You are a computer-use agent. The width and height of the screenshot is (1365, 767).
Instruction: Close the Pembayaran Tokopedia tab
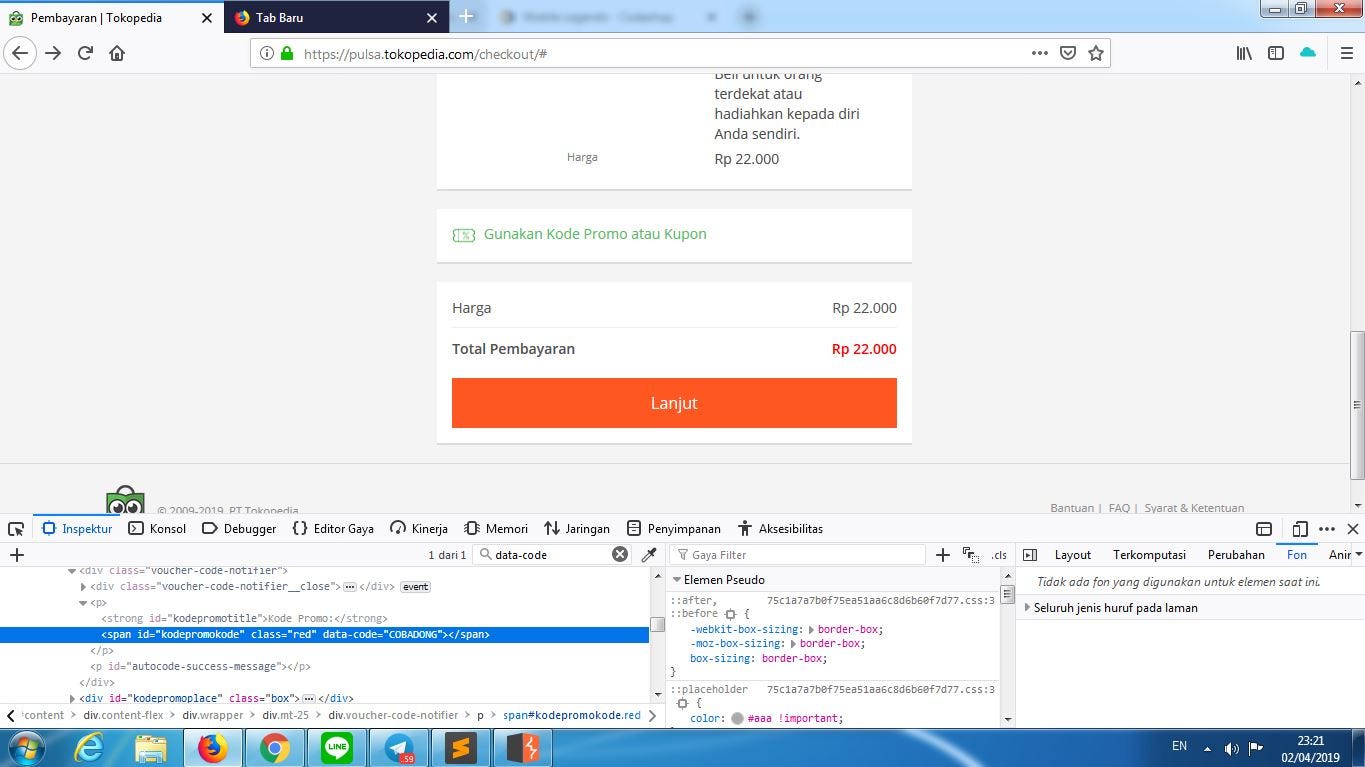click(207, 18)
